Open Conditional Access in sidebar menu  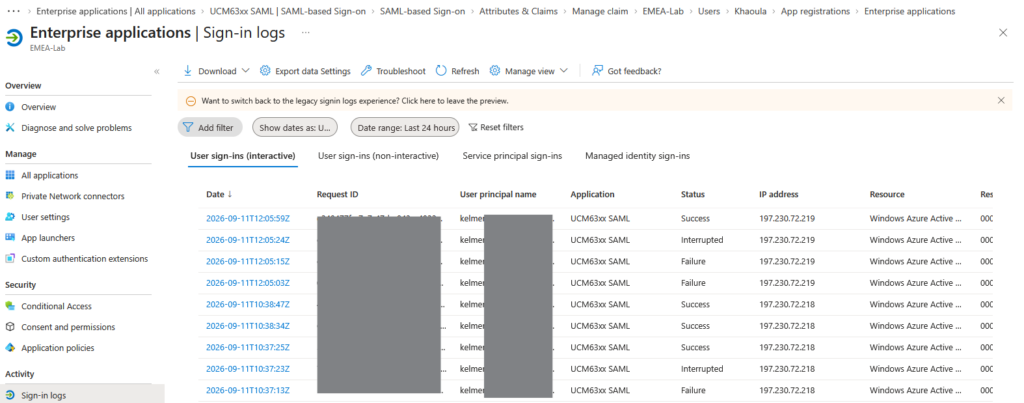[56, 306]
